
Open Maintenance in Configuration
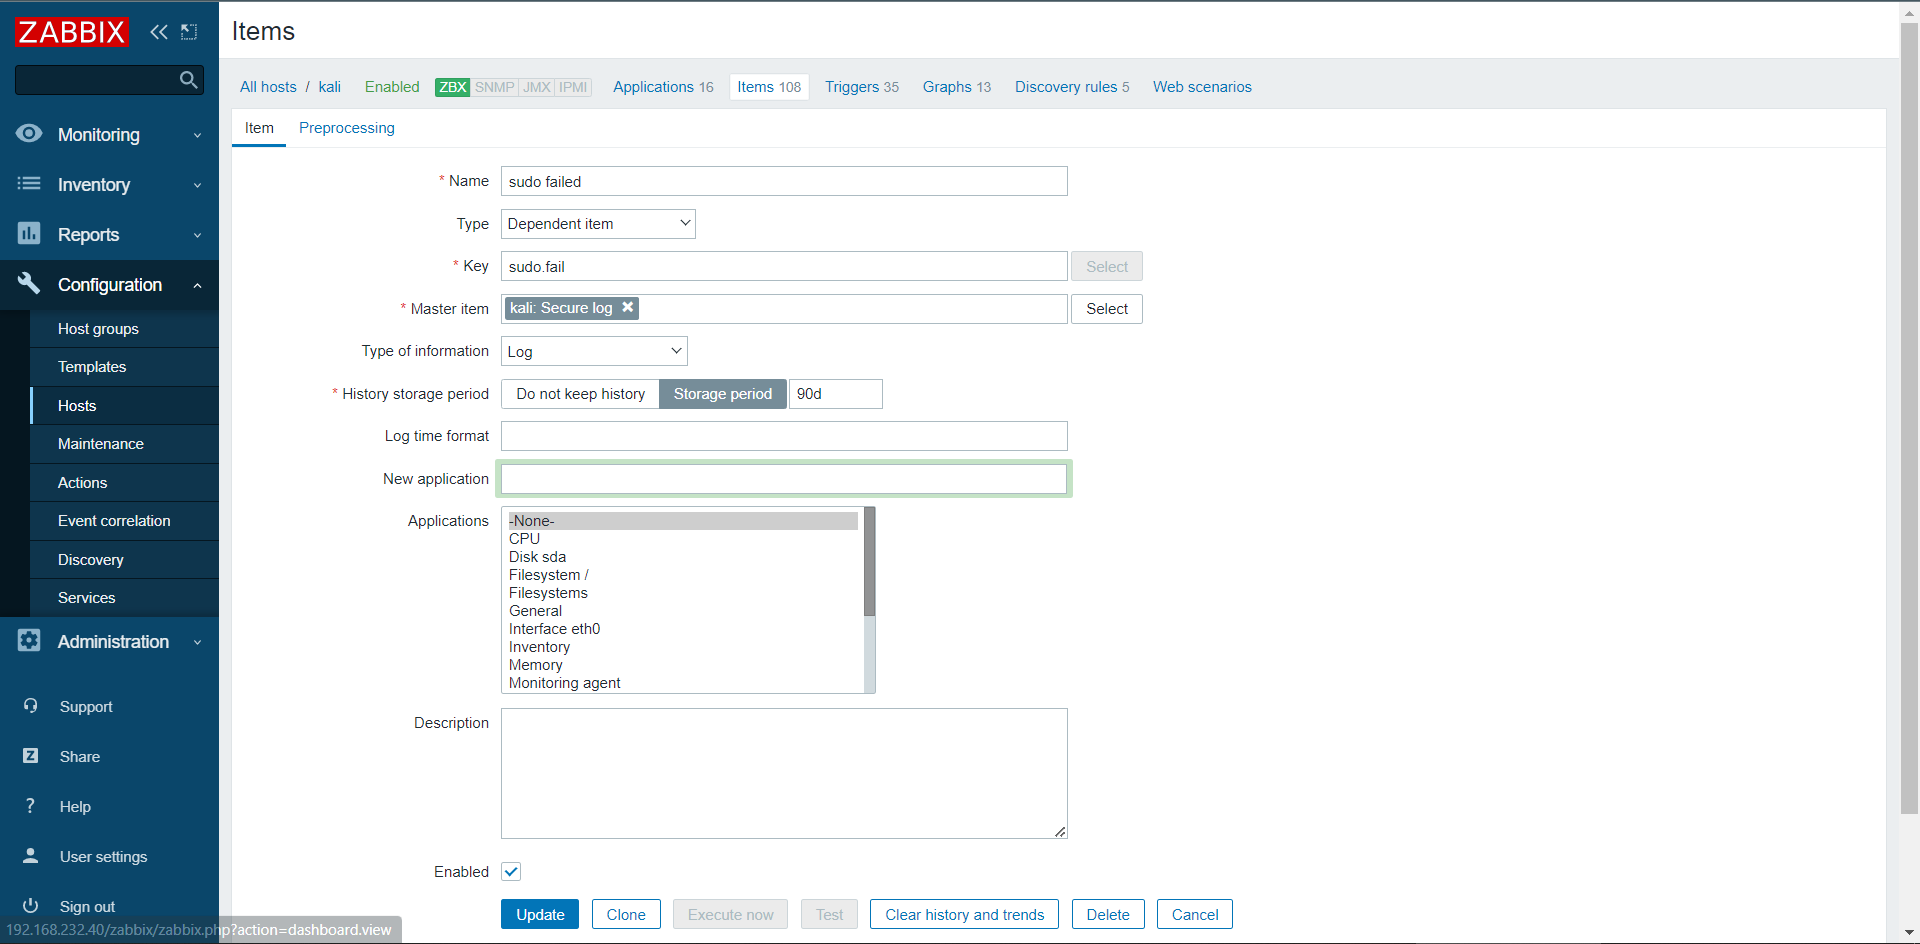[x=124, y=444]
